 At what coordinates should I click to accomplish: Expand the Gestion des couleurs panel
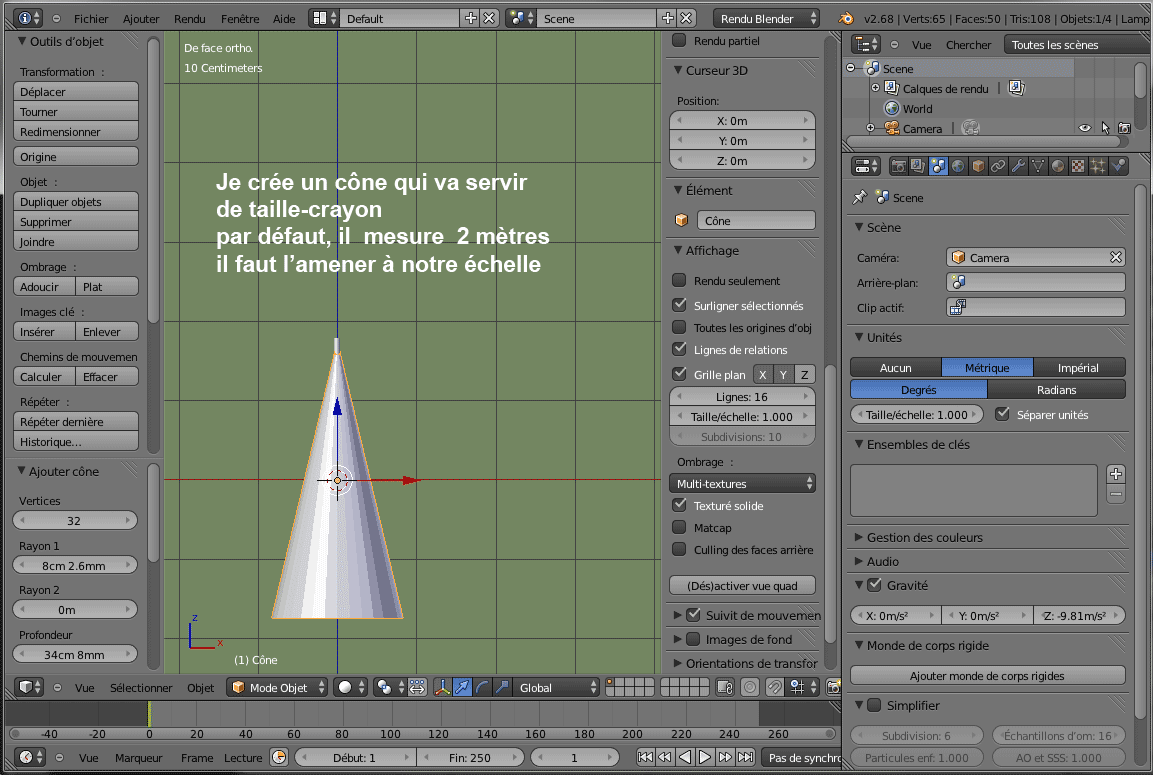924,537
